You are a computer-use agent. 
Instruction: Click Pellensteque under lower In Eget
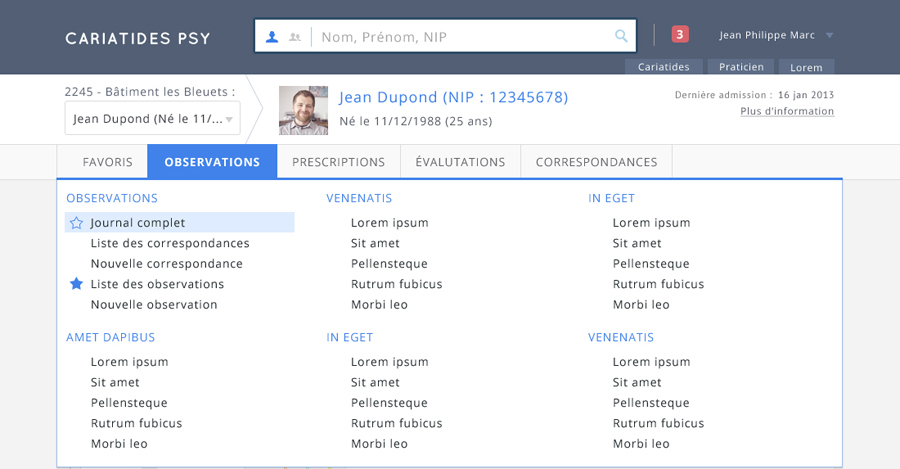tap(389, 402)
